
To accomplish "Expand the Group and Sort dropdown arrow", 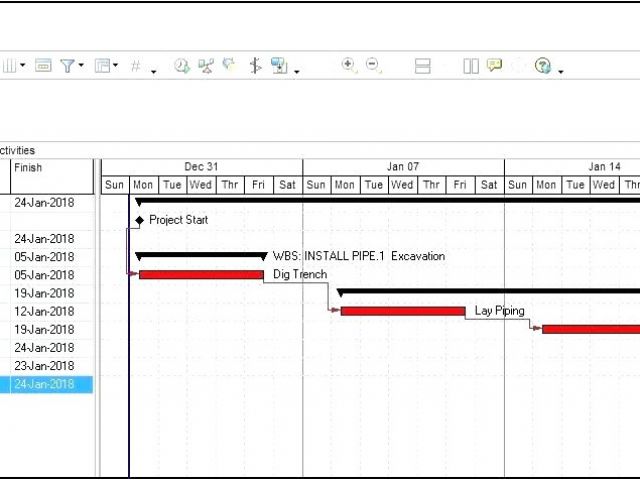I will pos(116,67).
